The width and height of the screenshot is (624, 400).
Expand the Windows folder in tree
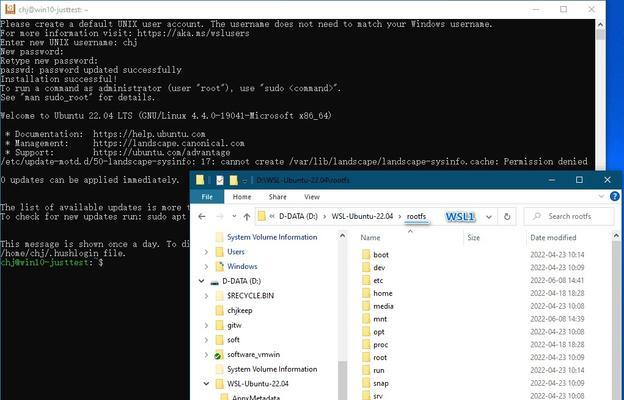coord(206,267)
